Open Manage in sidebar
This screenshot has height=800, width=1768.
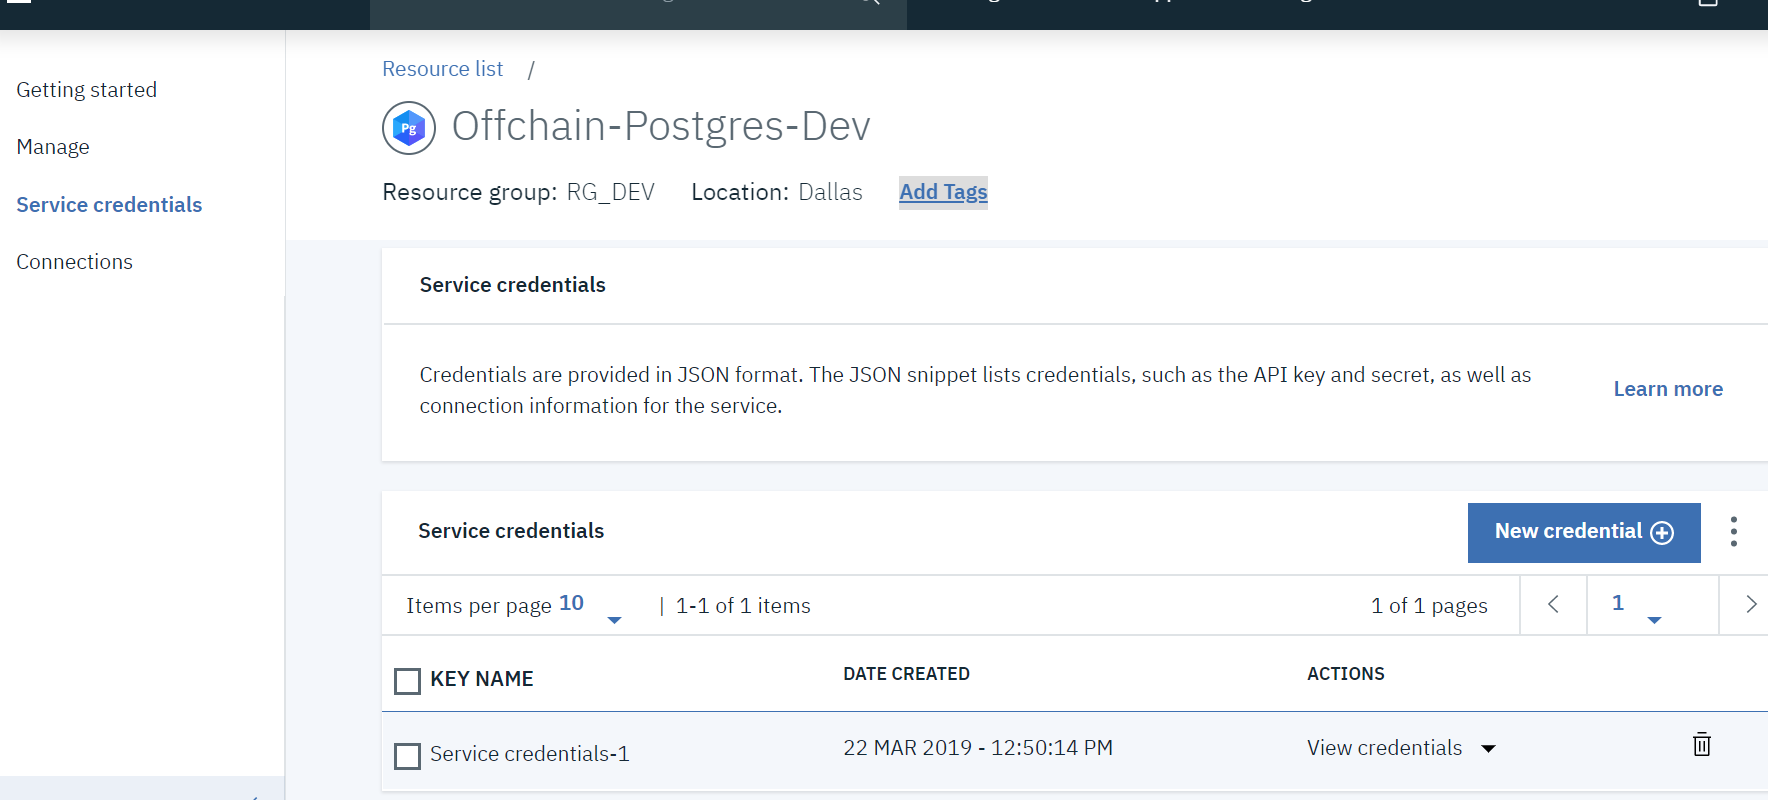tap(53, 147)
